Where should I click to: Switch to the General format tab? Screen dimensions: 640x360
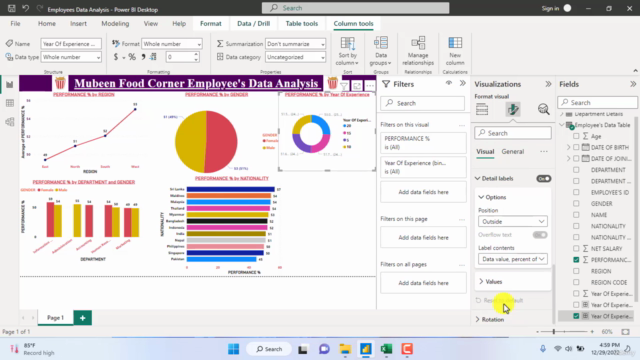[x=513, y=151]
